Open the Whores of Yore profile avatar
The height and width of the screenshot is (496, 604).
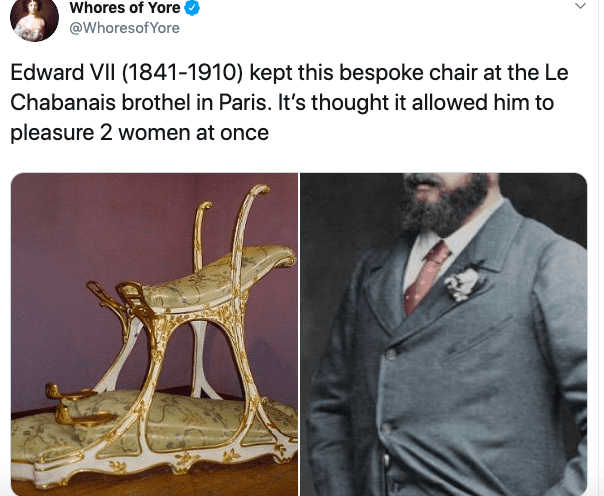point(34,18)
